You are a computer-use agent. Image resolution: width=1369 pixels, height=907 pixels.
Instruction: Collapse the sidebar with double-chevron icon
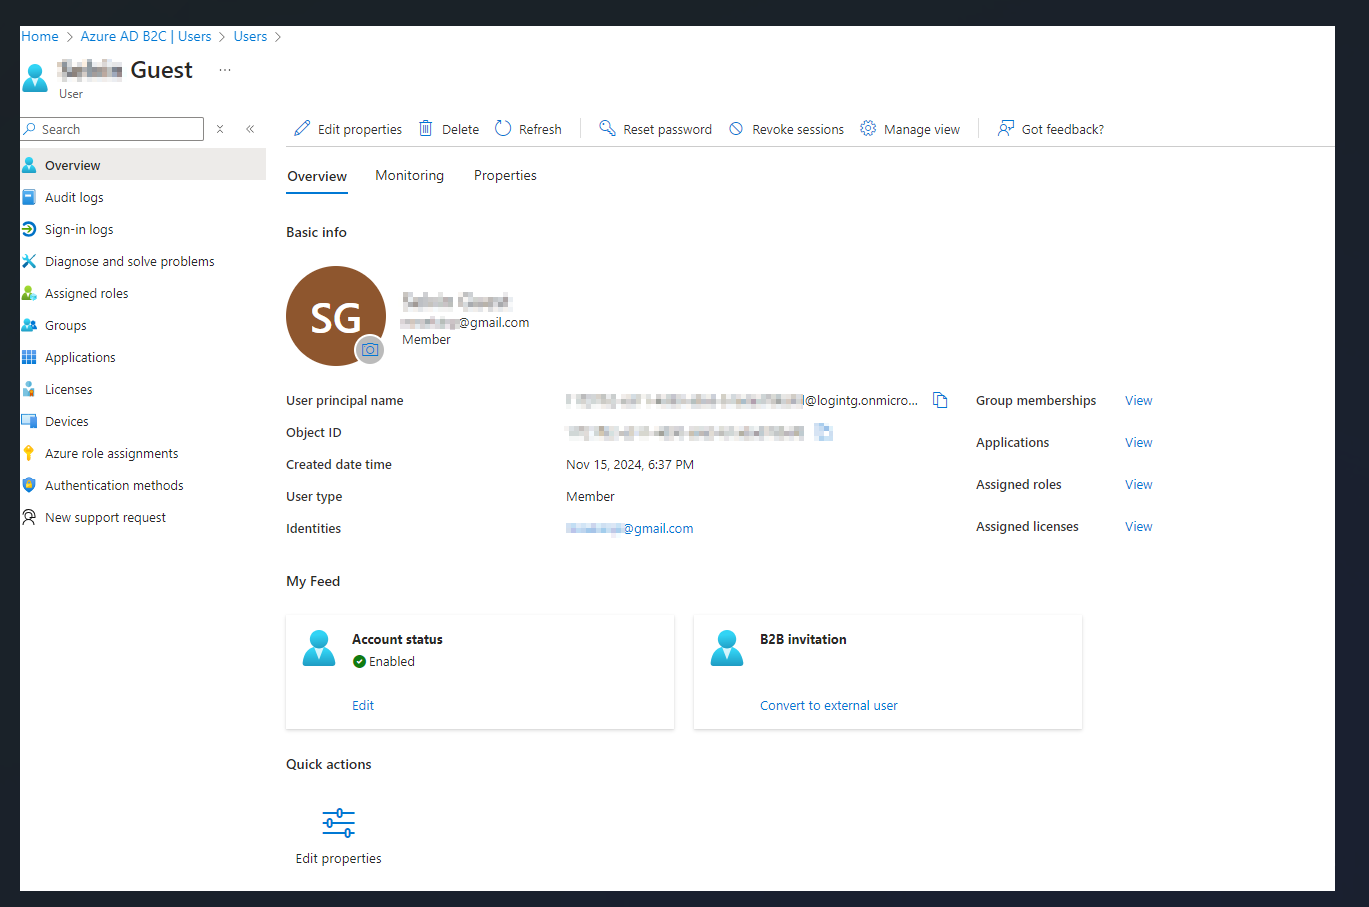[x=250, y=129]
